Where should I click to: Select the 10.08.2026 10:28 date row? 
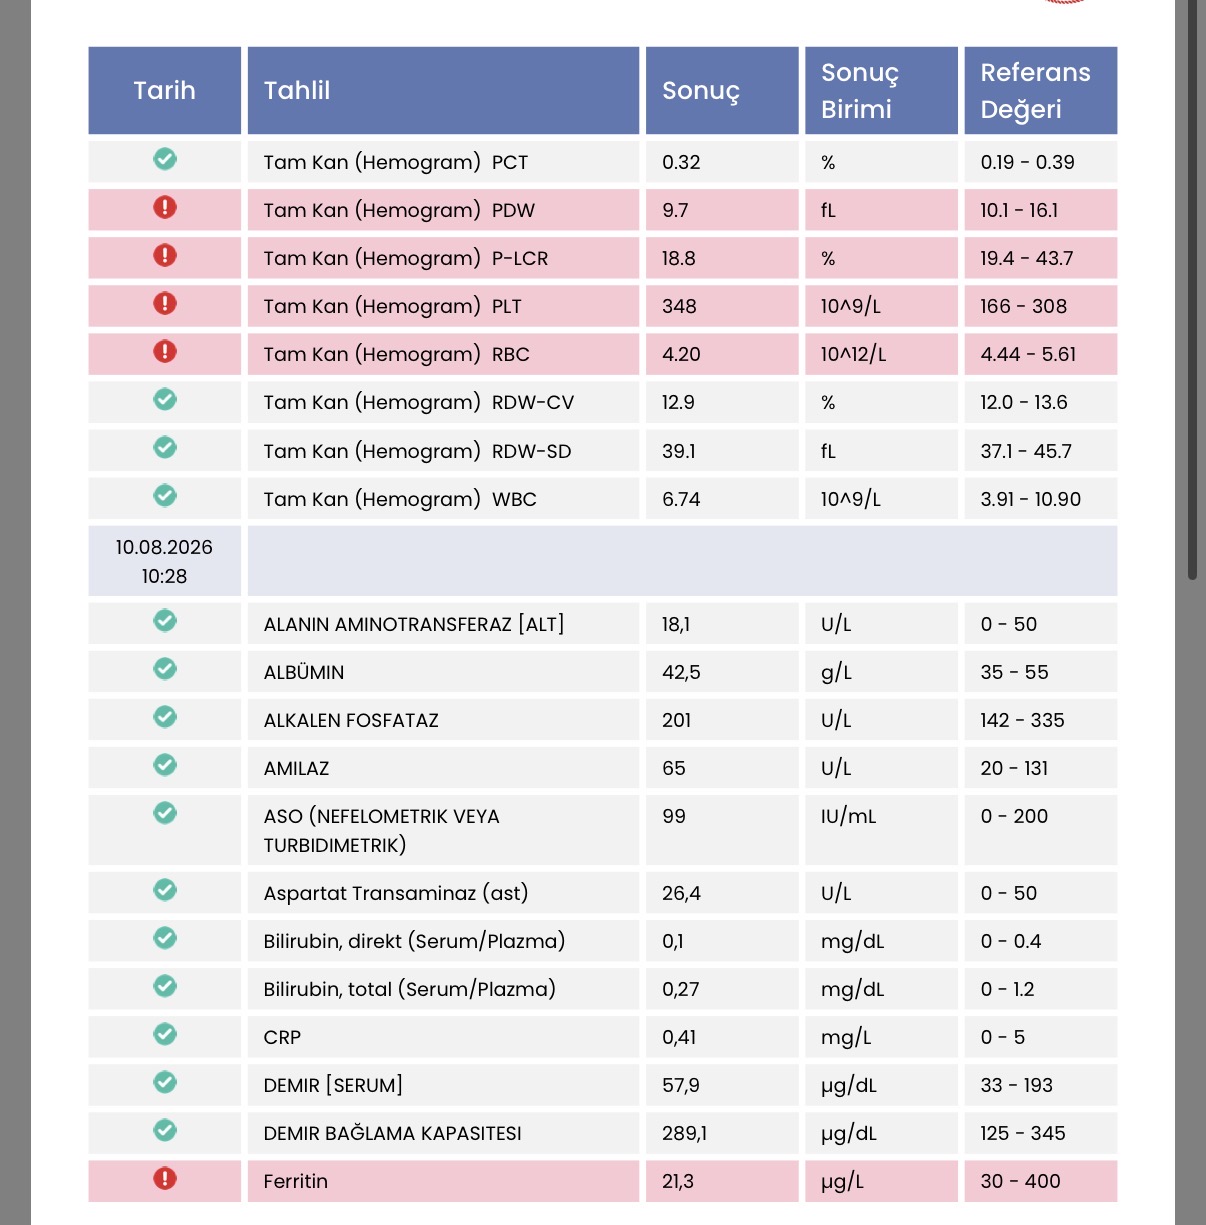603,561
